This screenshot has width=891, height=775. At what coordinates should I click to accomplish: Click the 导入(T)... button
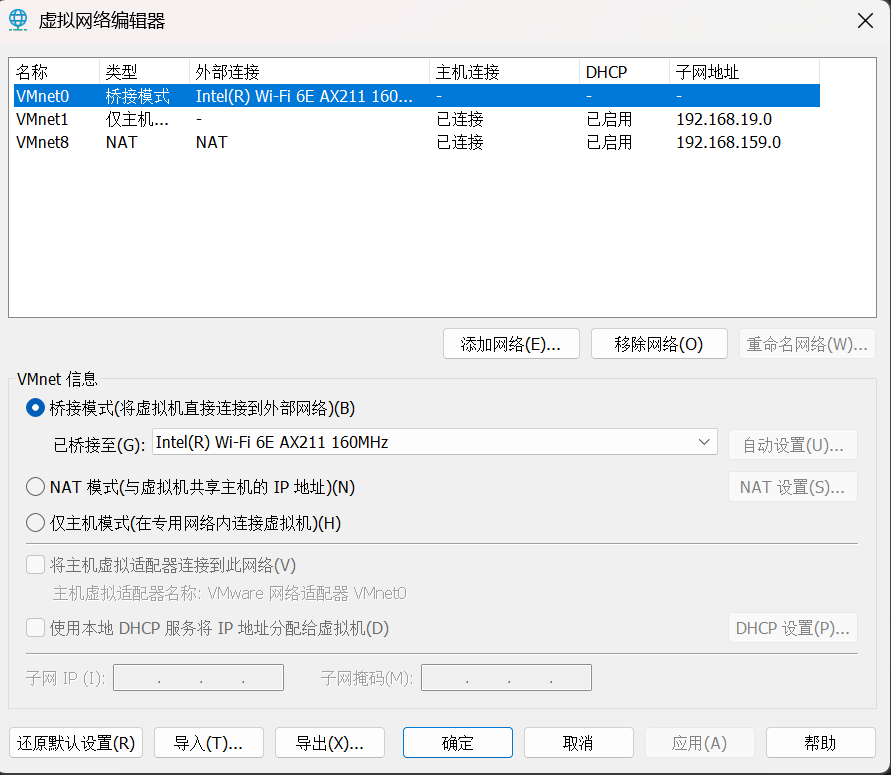click(209, 743)
